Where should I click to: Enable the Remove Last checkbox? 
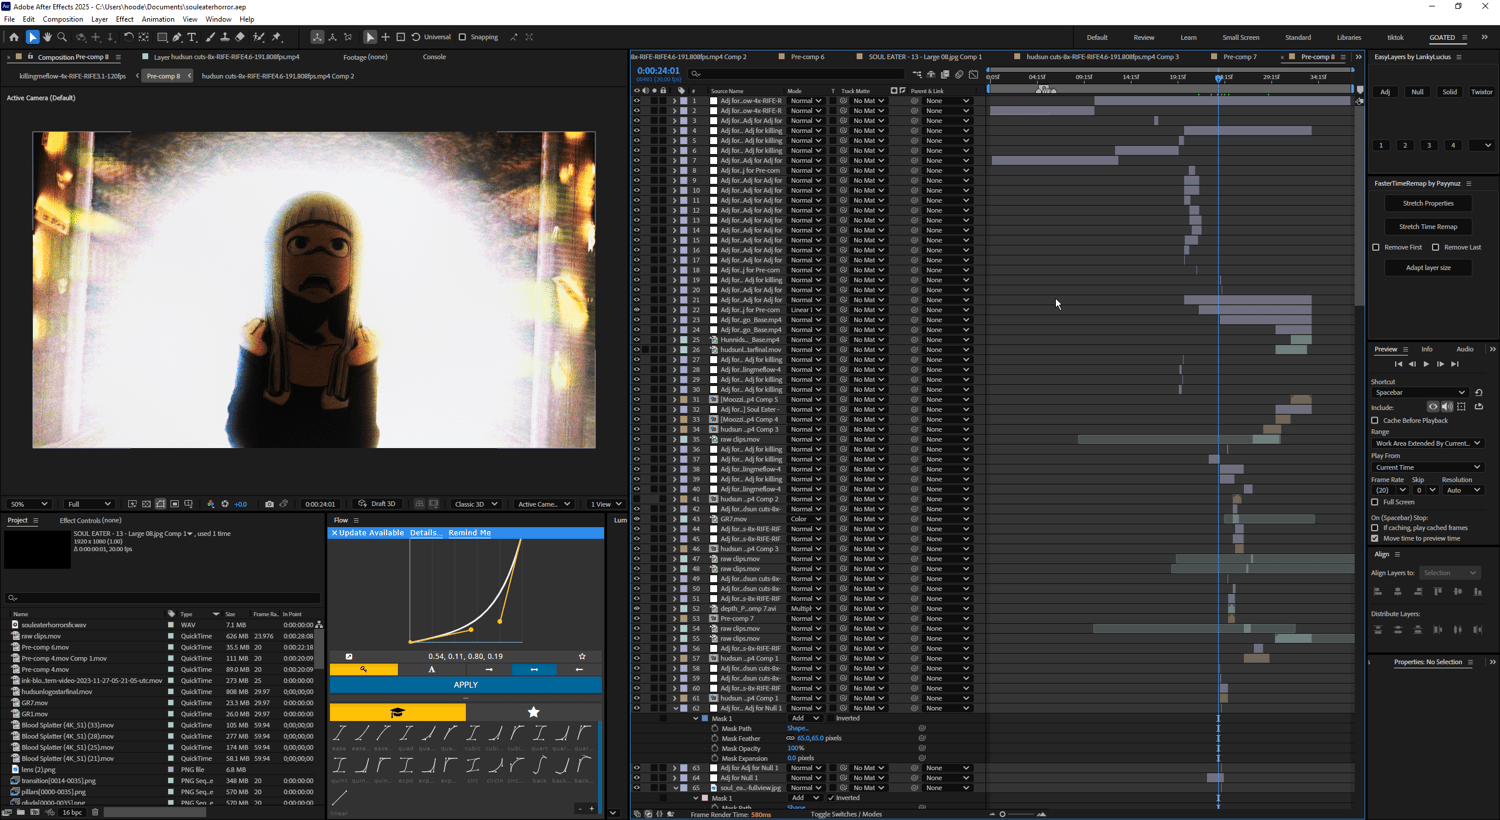pos(1435,247)
